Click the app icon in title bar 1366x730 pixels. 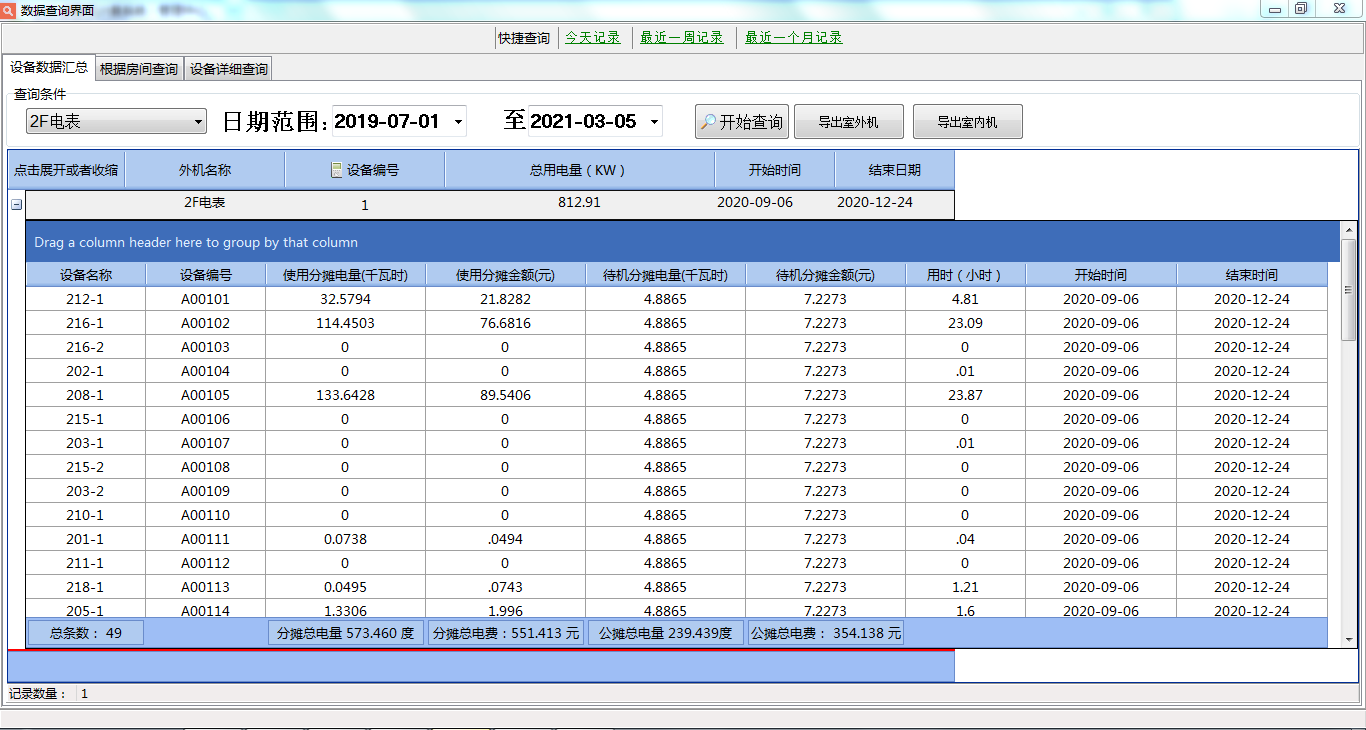coord(9,9)
